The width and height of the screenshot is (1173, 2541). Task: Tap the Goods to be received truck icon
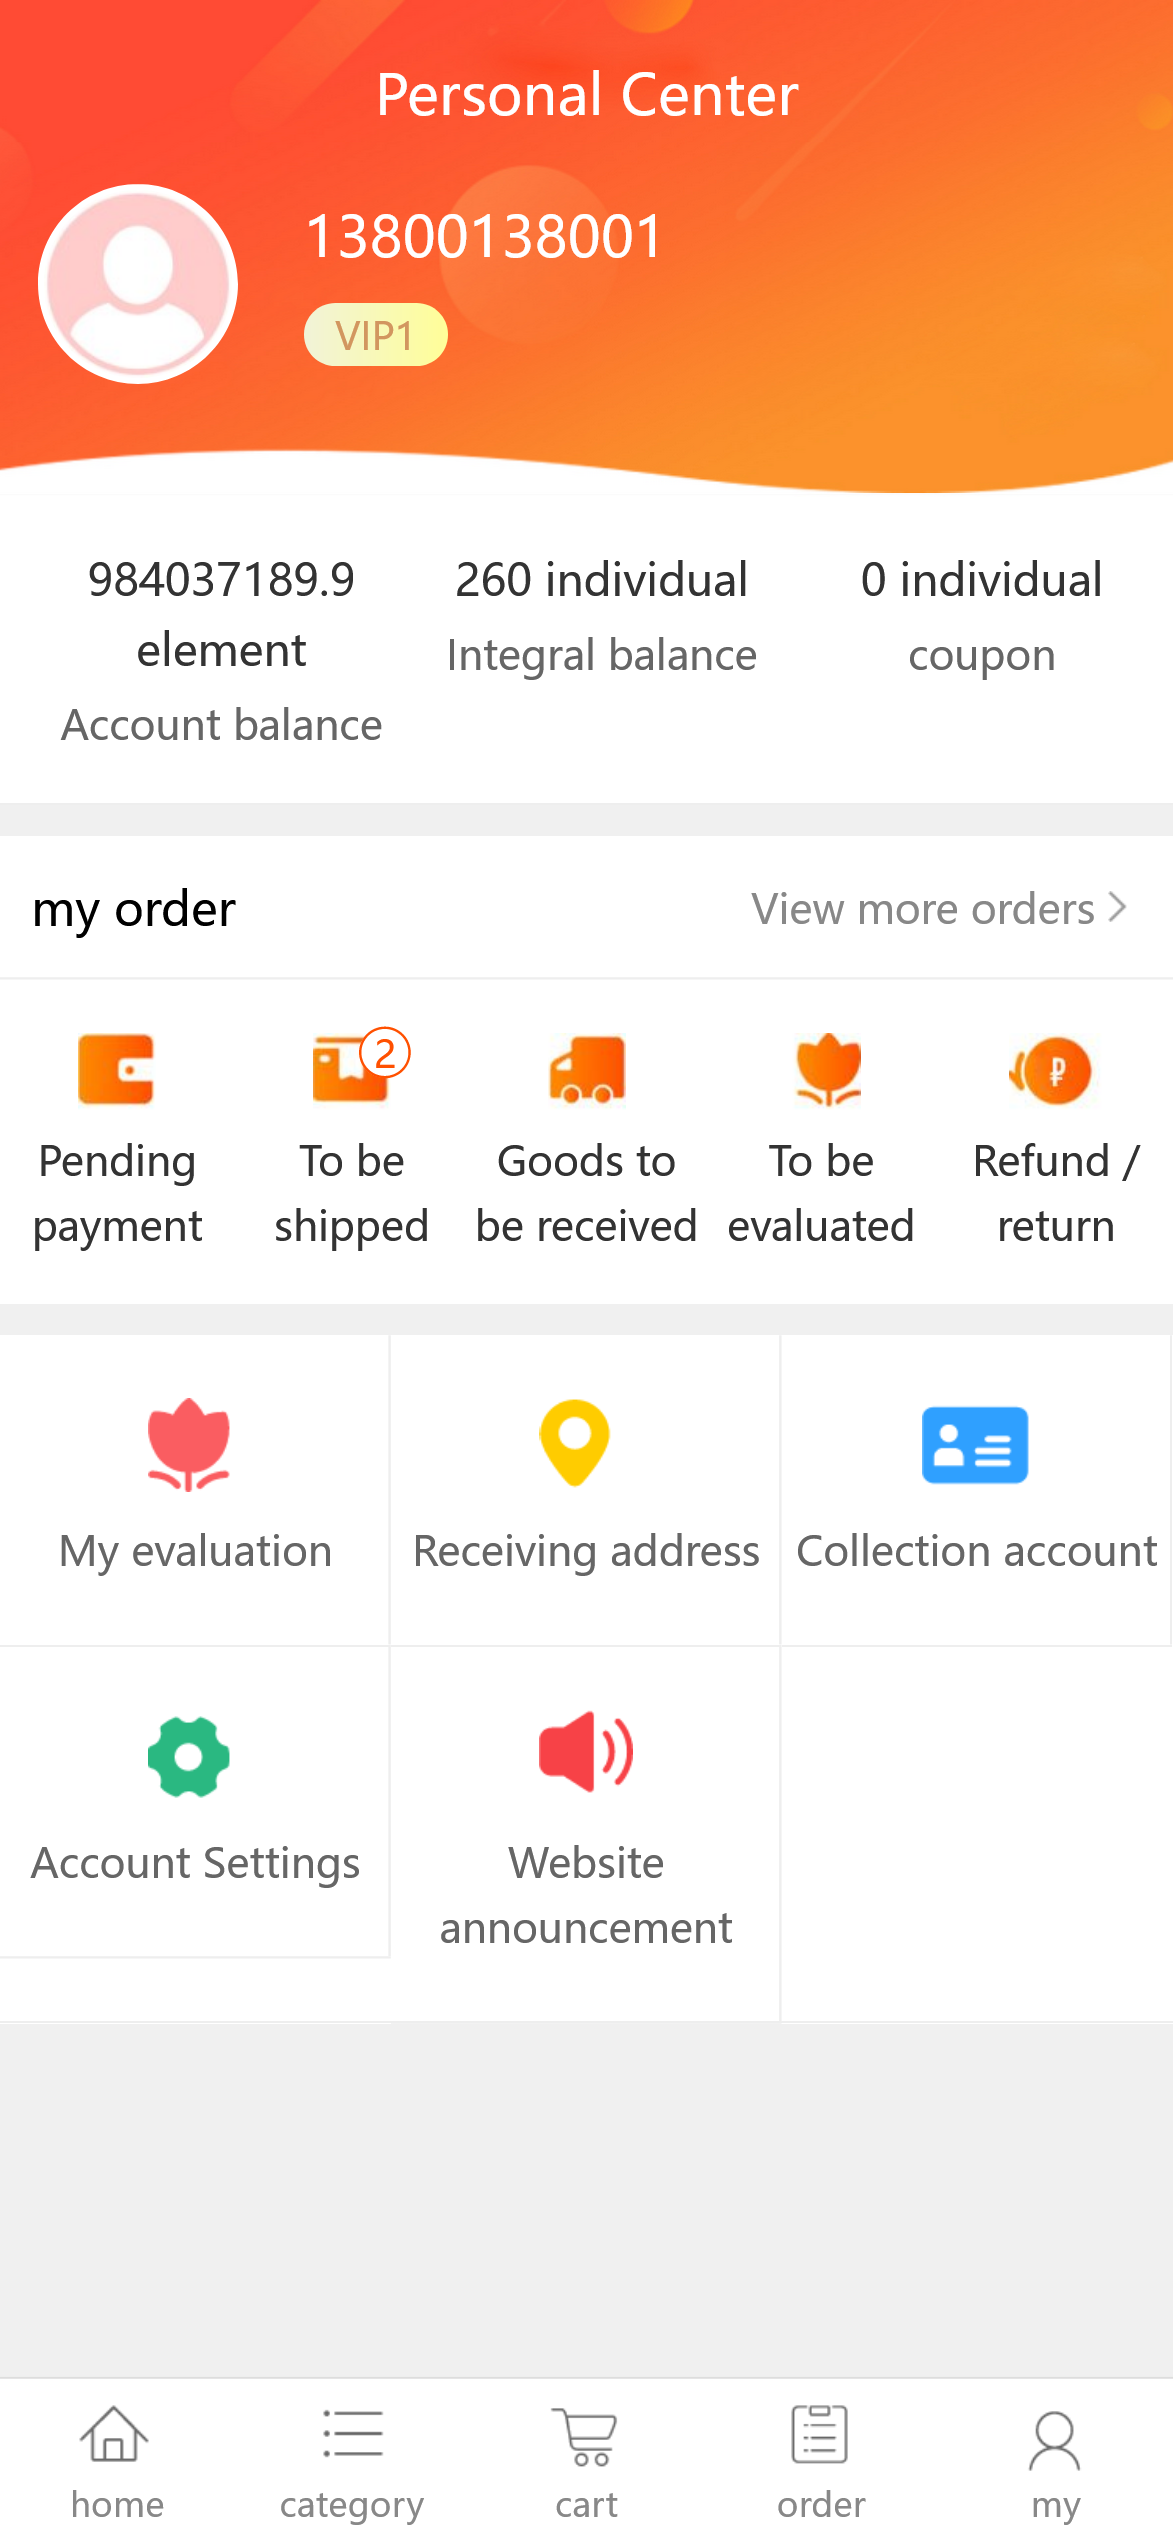587,1069
